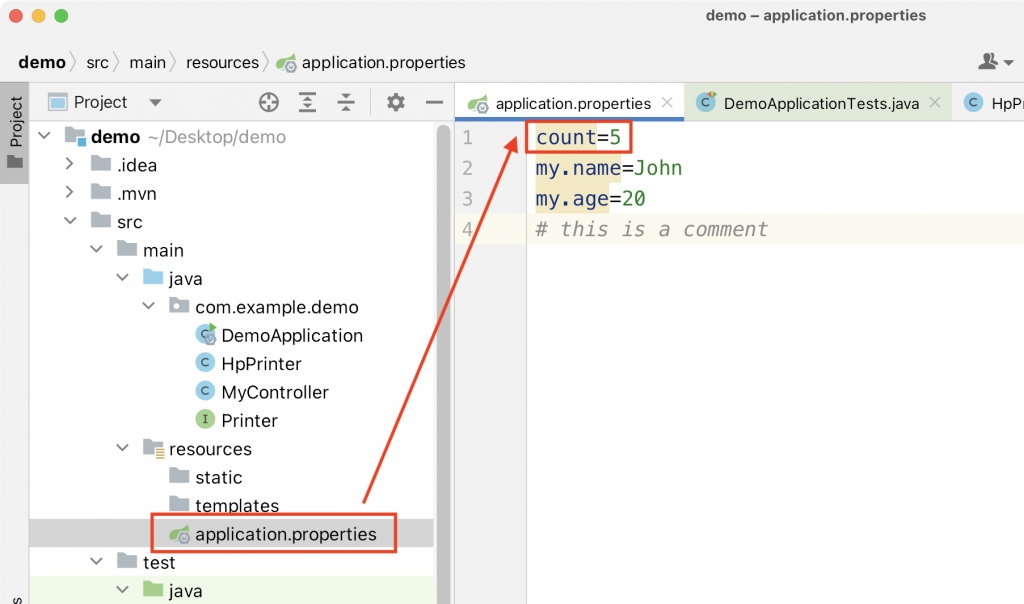Click the Expand All icon in Project panel
1024x604 pixels.
tap(307, 102)
